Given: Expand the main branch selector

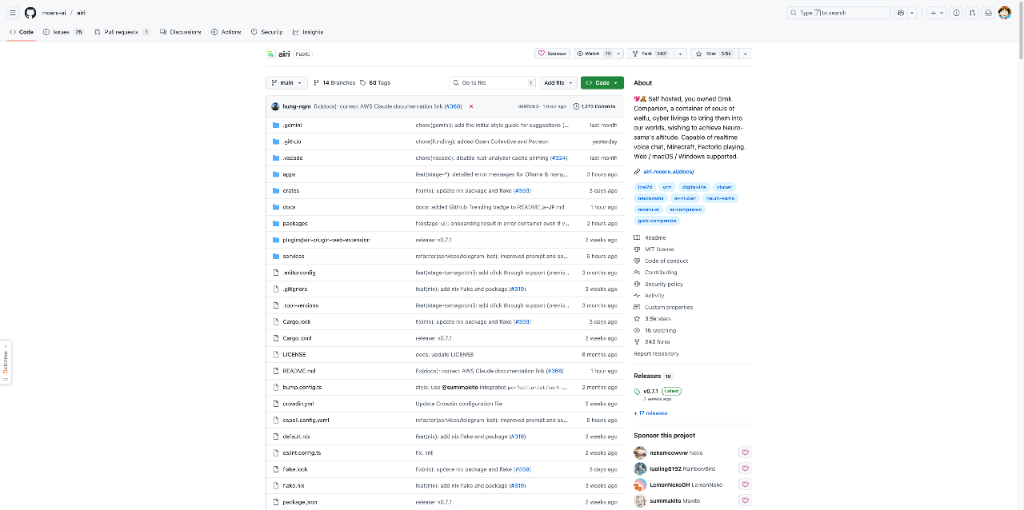Looking at the screenshot, I should (286, 83).
